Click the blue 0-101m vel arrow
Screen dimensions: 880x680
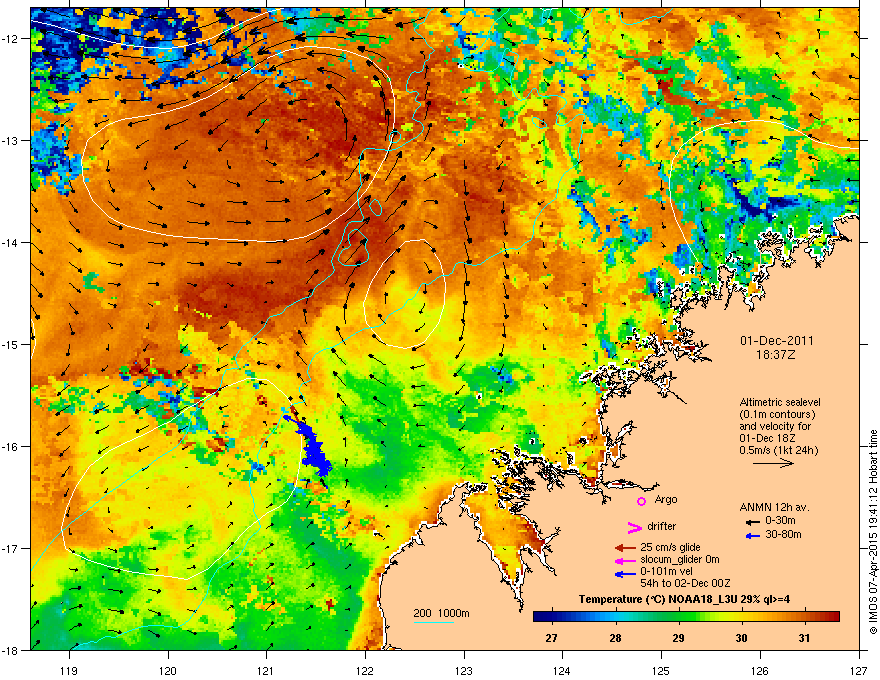point(626,573)
